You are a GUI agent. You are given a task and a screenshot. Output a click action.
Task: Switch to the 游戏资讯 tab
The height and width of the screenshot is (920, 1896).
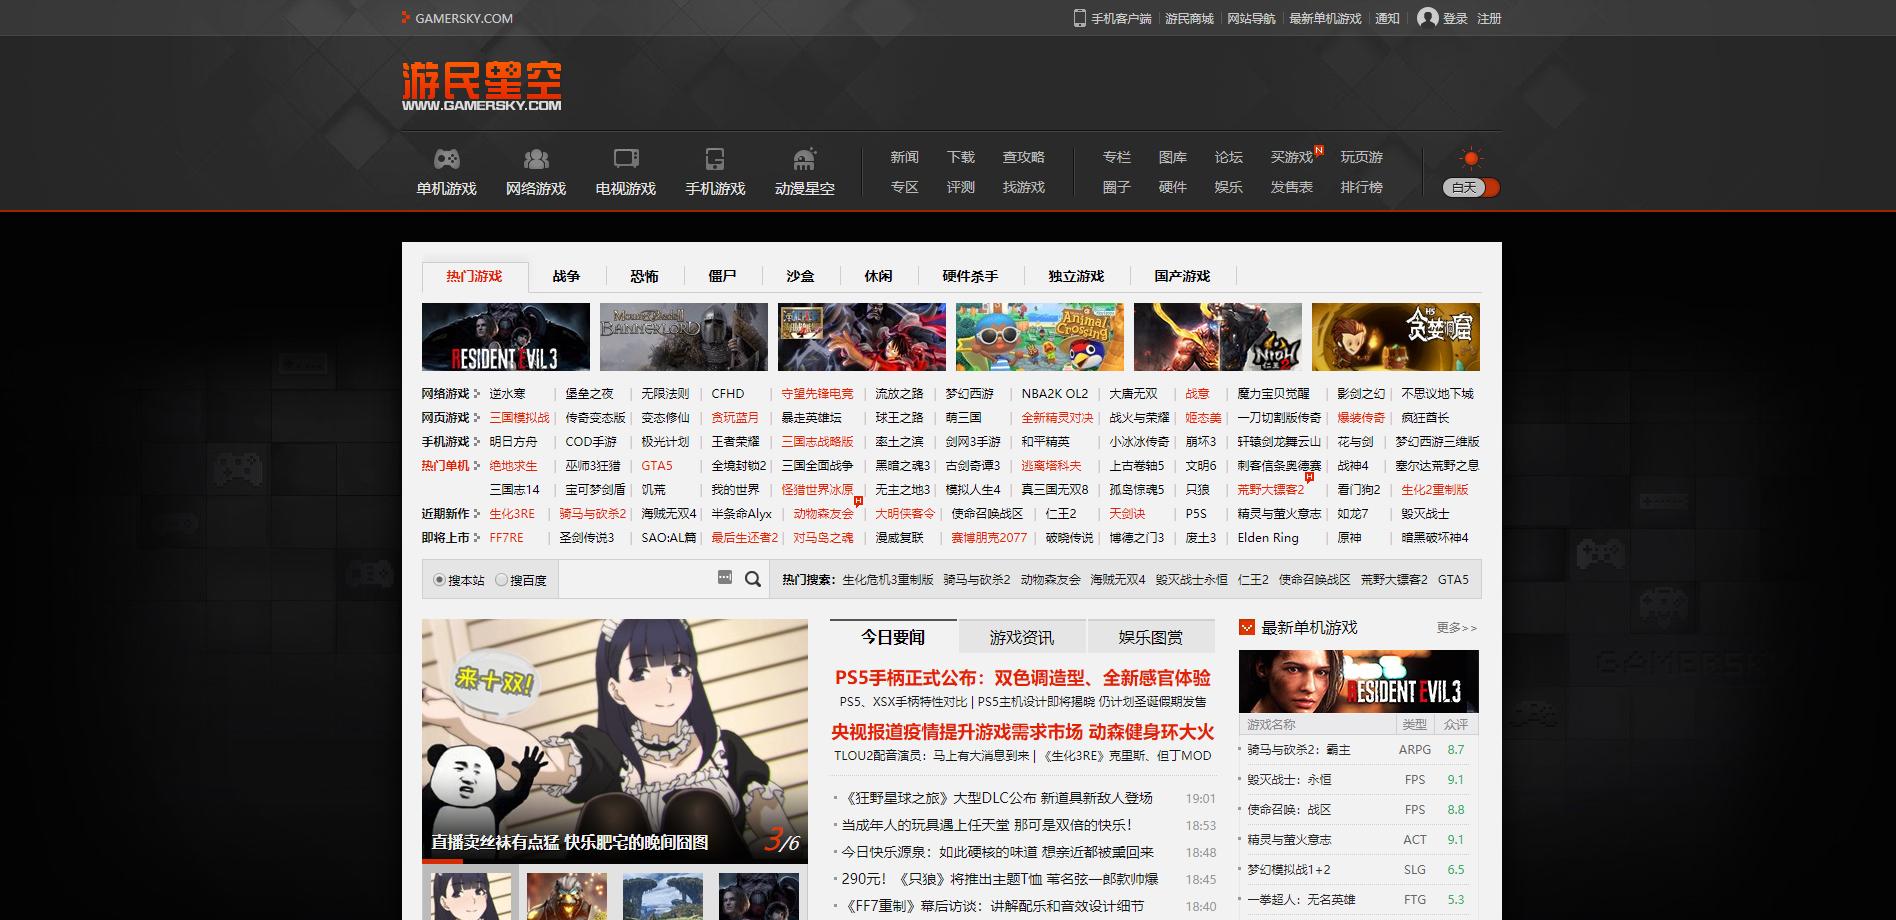pos(1022,637)
